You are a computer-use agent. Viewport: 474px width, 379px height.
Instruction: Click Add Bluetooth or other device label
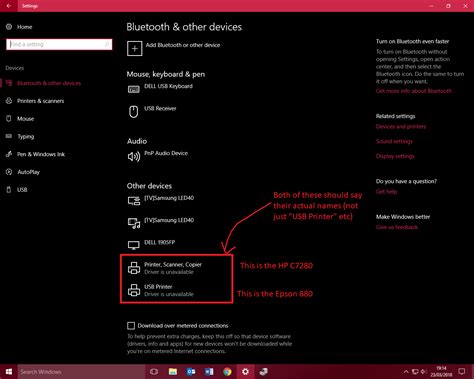tap(183, 45)
